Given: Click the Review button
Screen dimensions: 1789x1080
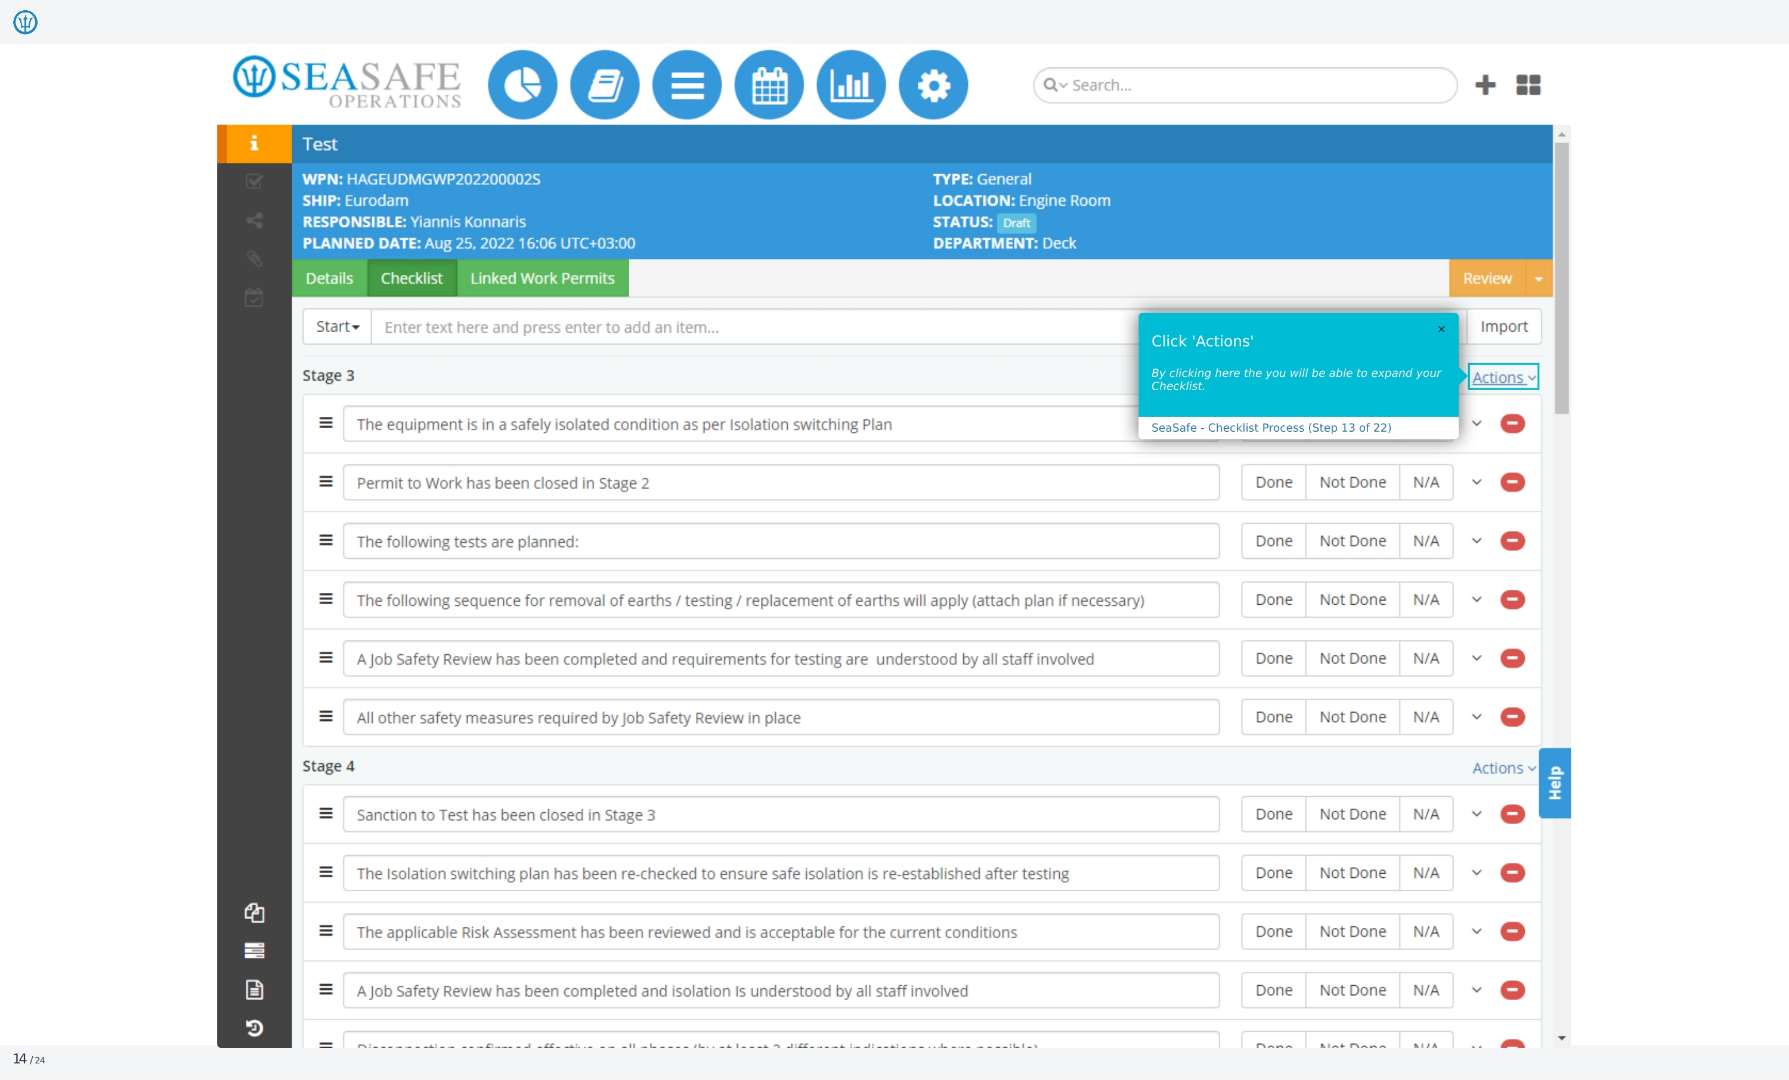Looking at the screenshot, I should (1487, 278).
